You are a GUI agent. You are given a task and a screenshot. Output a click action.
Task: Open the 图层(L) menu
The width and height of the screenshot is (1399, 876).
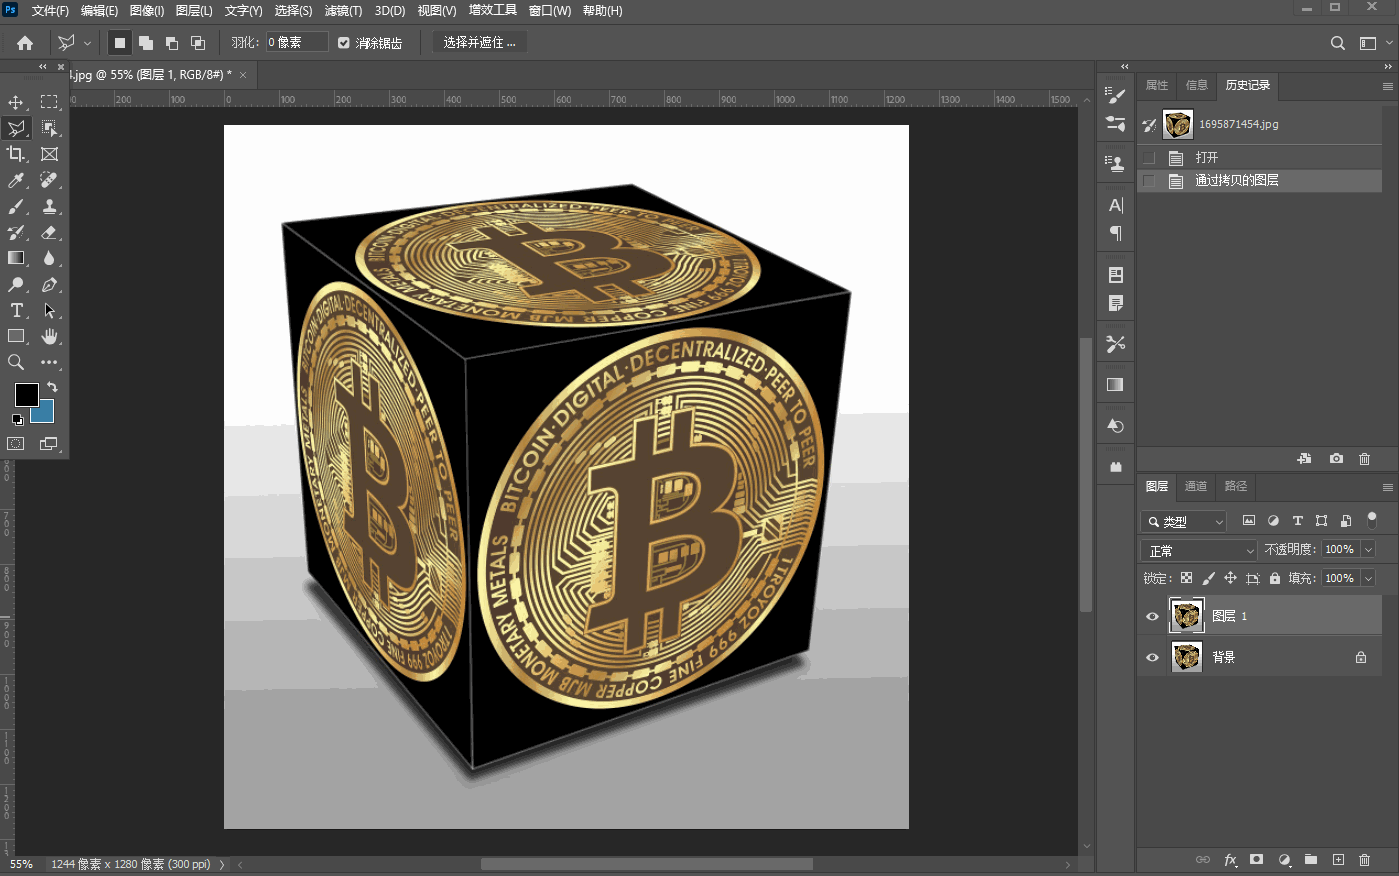point(194,11)
